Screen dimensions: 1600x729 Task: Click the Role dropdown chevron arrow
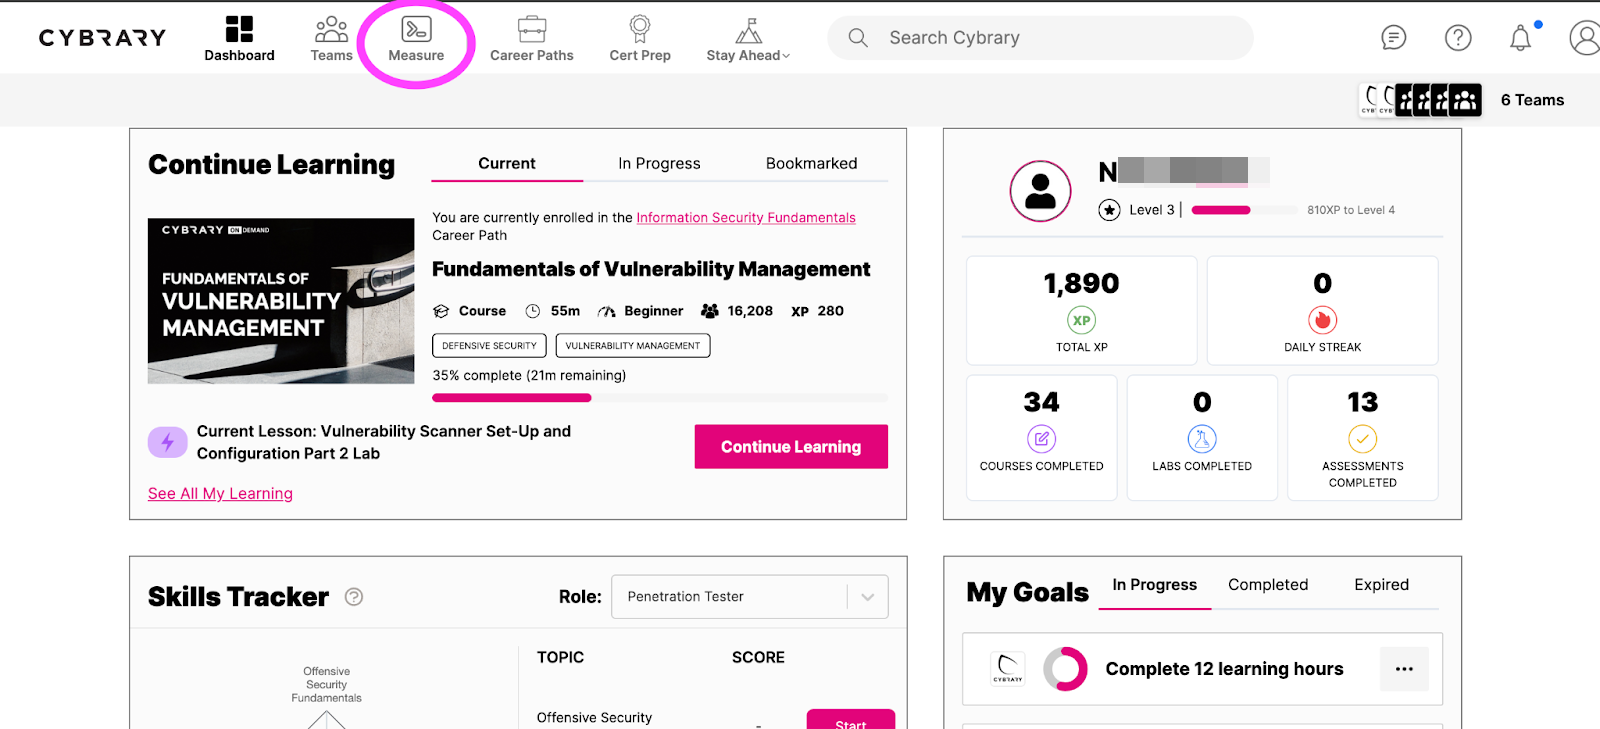867,597
